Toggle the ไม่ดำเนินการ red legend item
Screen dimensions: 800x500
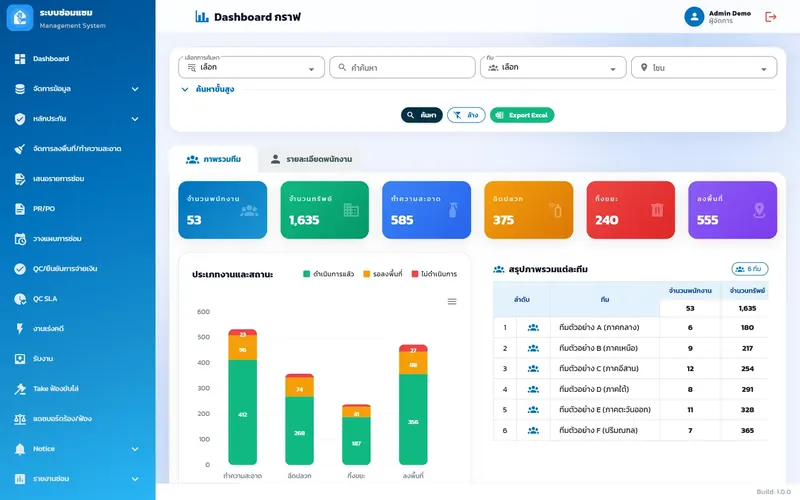434,274
